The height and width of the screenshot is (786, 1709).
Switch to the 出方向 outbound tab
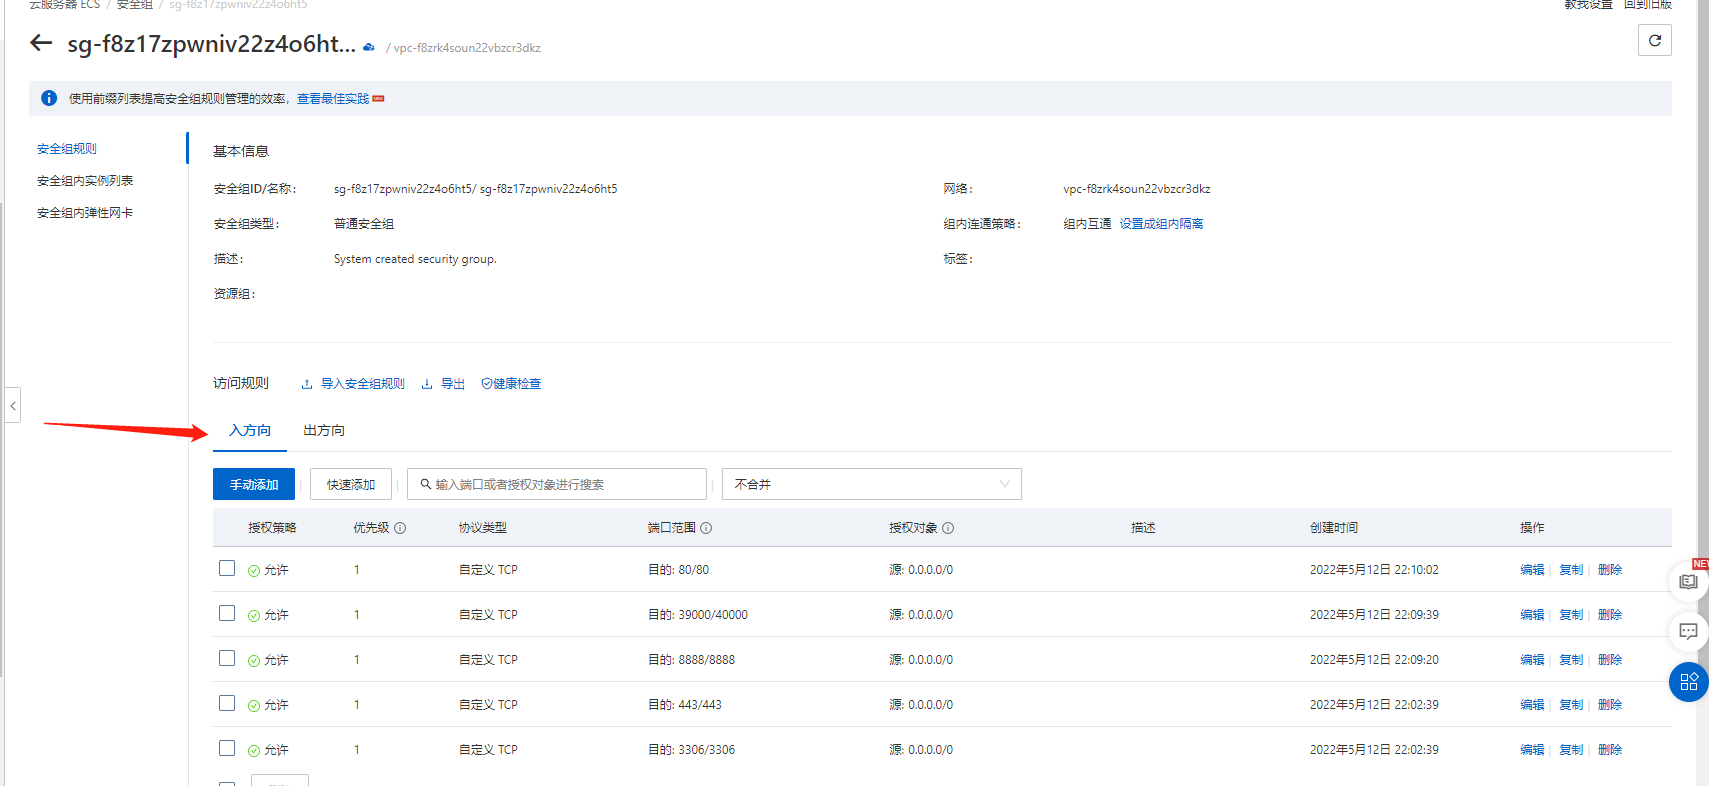tap(324, 430)
